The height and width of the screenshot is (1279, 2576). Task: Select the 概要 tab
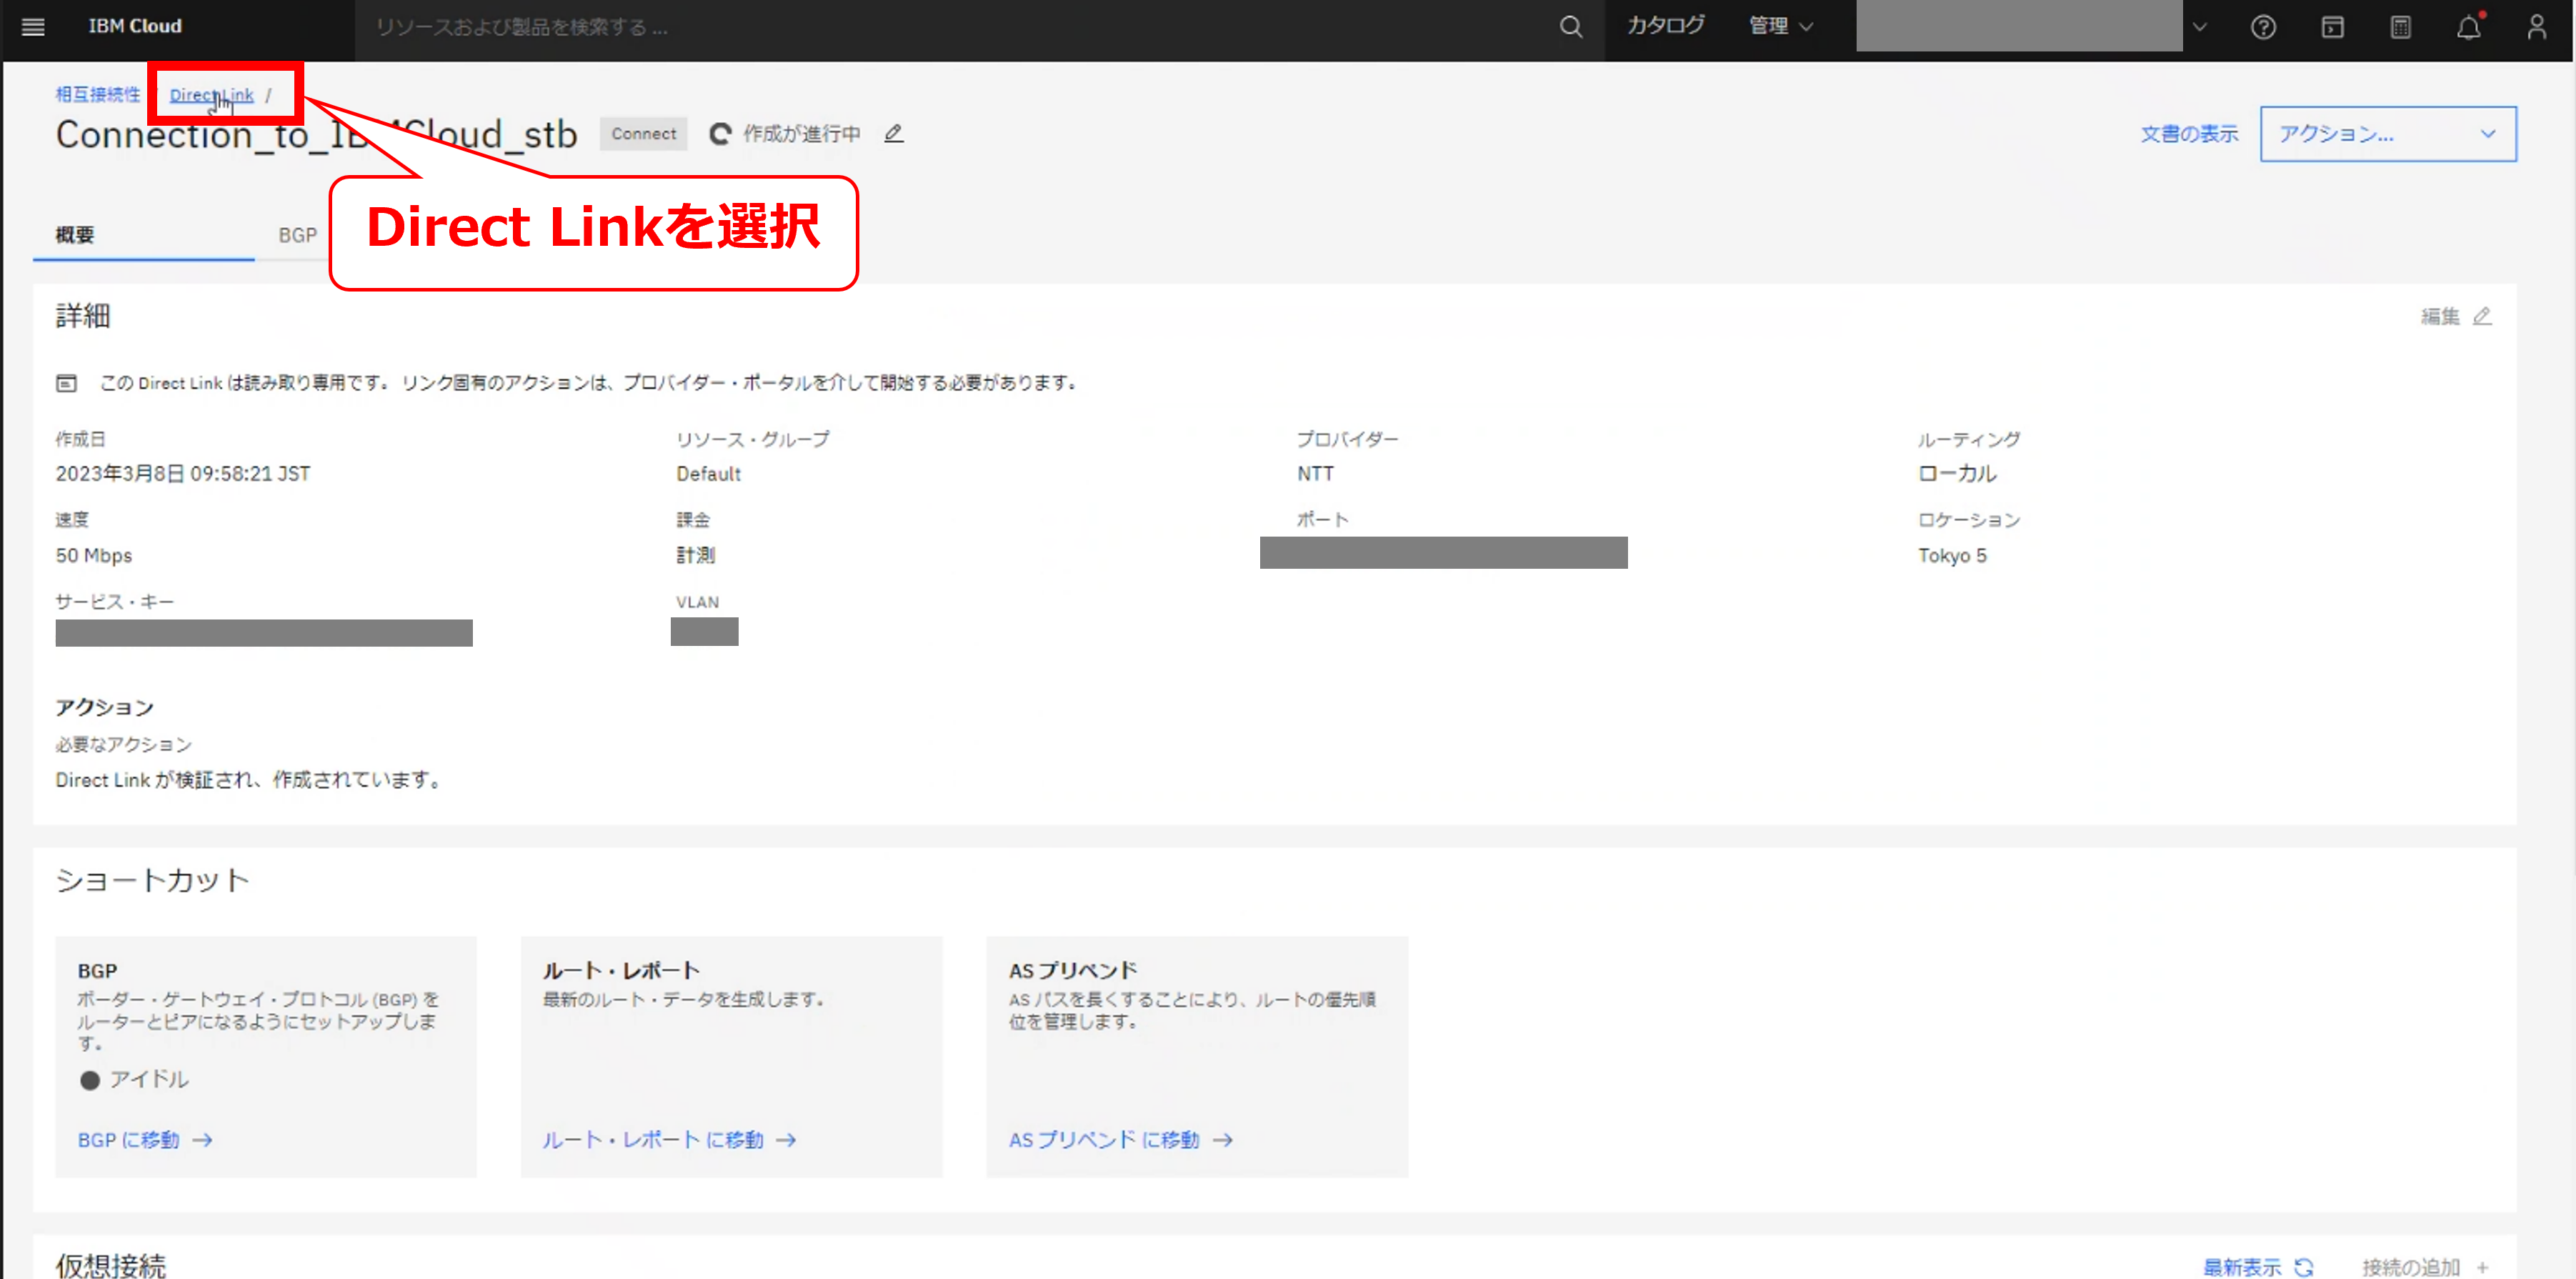click(75, 235)
